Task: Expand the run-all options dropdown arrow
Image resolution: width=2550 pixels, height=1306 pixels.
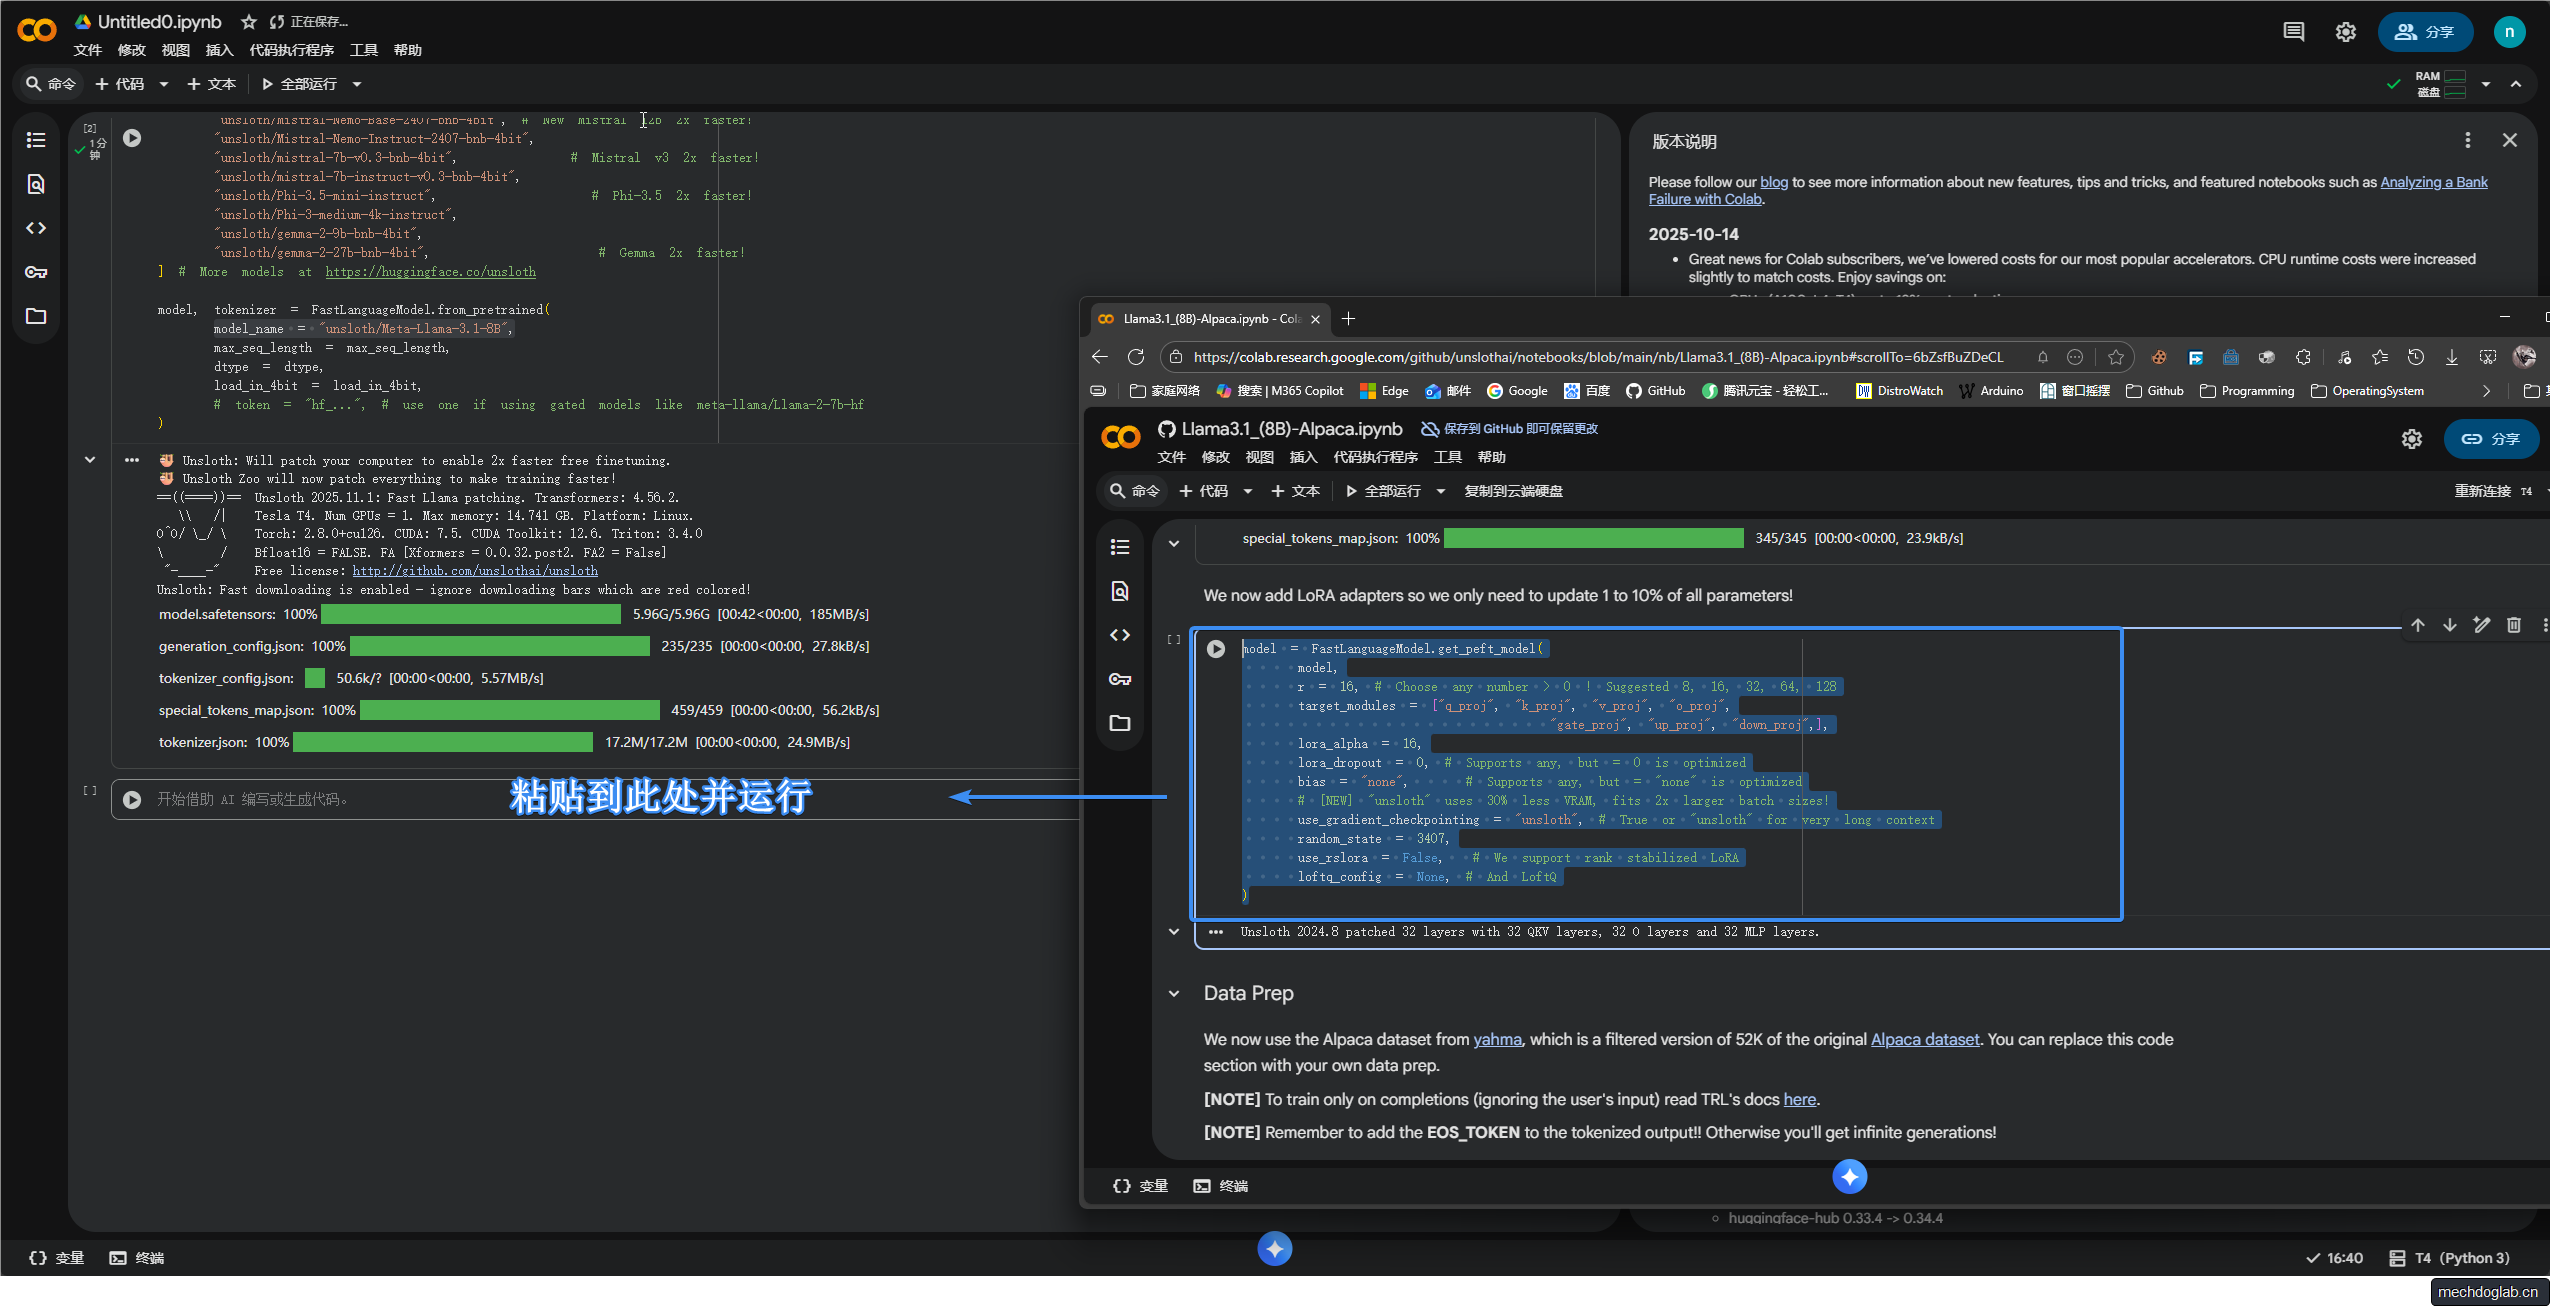Action: coord(357,84)
